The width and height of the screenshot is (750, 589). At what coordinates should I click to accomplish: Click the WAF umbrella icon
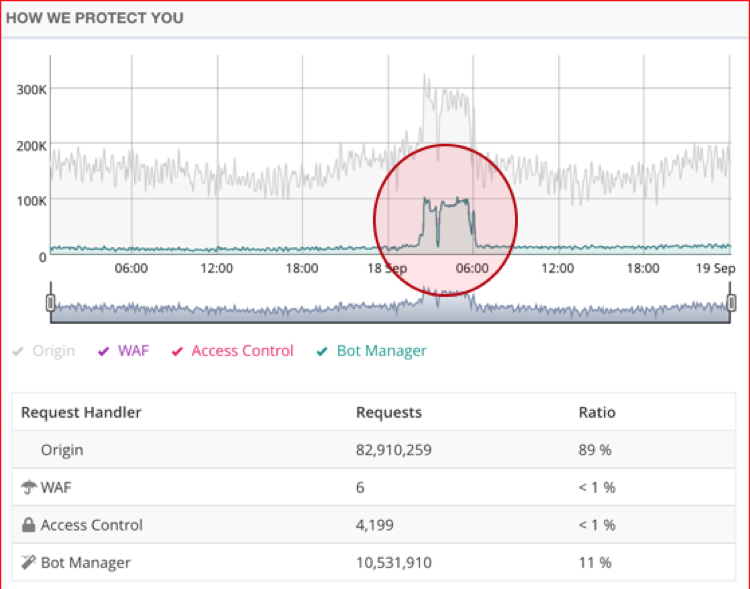point(28,487)
